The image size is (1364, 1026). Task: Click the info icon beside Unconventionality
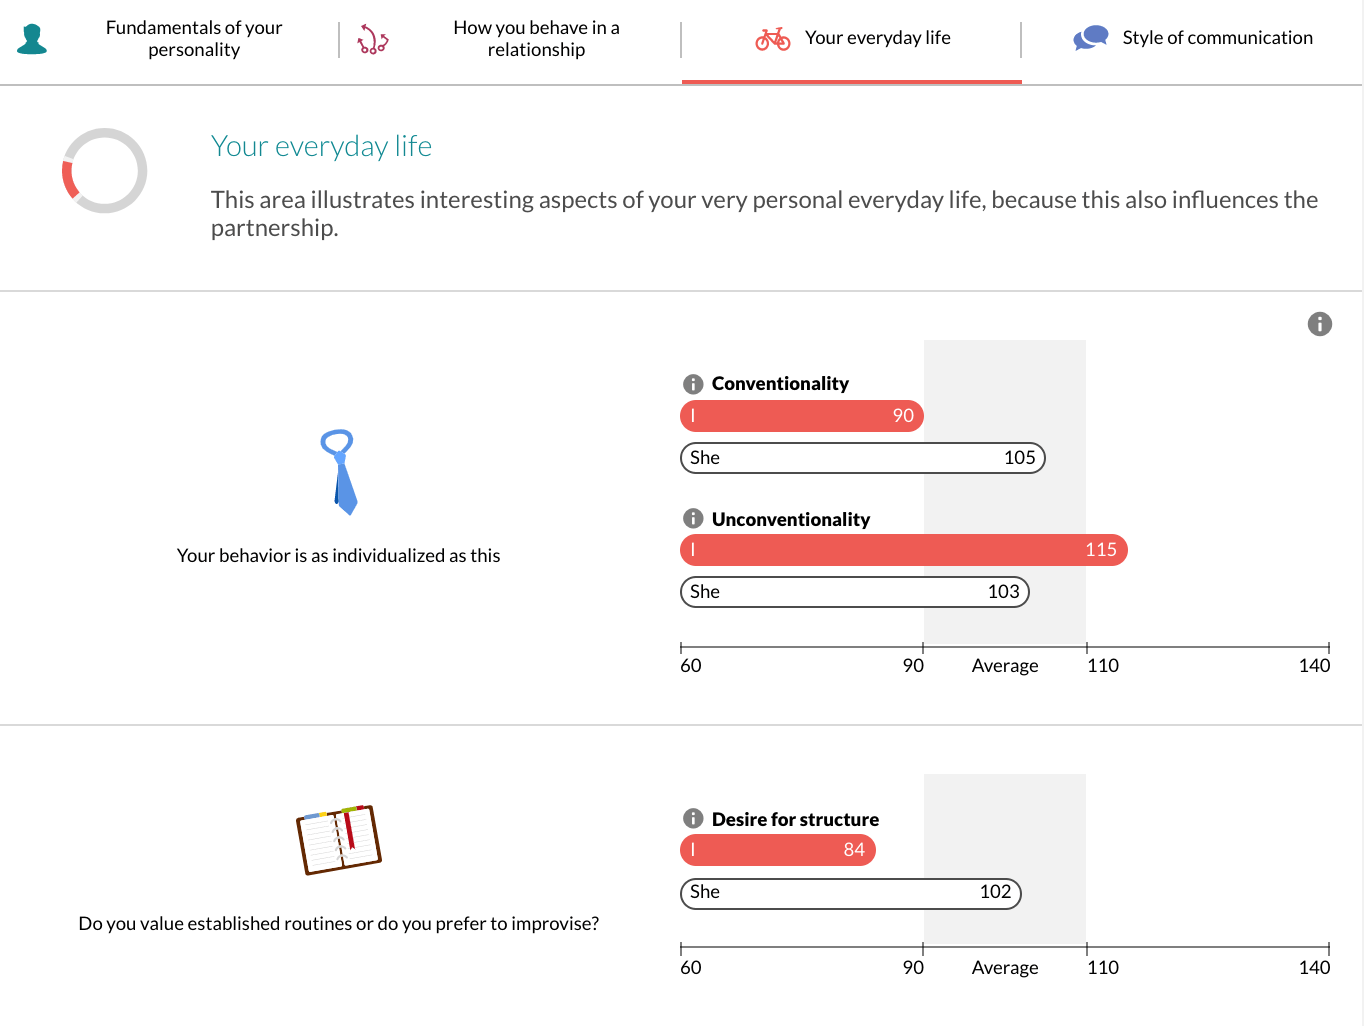692,518
